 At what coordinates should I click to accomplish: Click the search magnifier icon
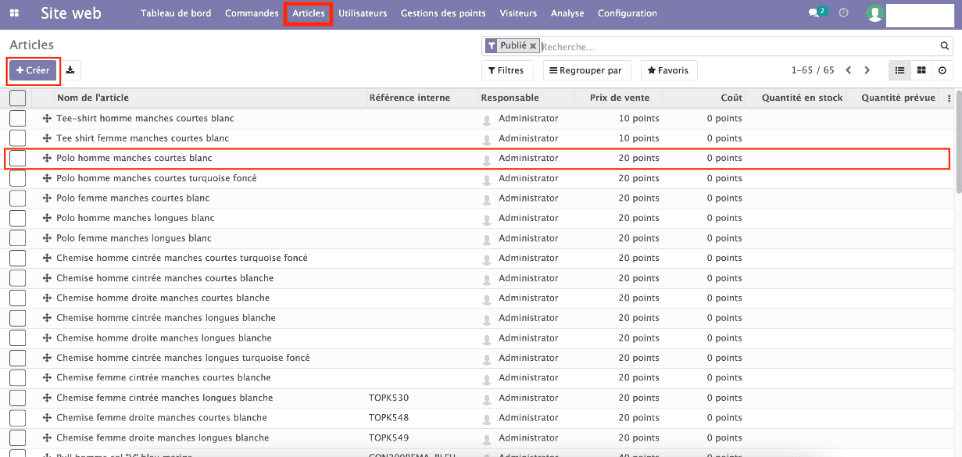[x=944, y=46]
